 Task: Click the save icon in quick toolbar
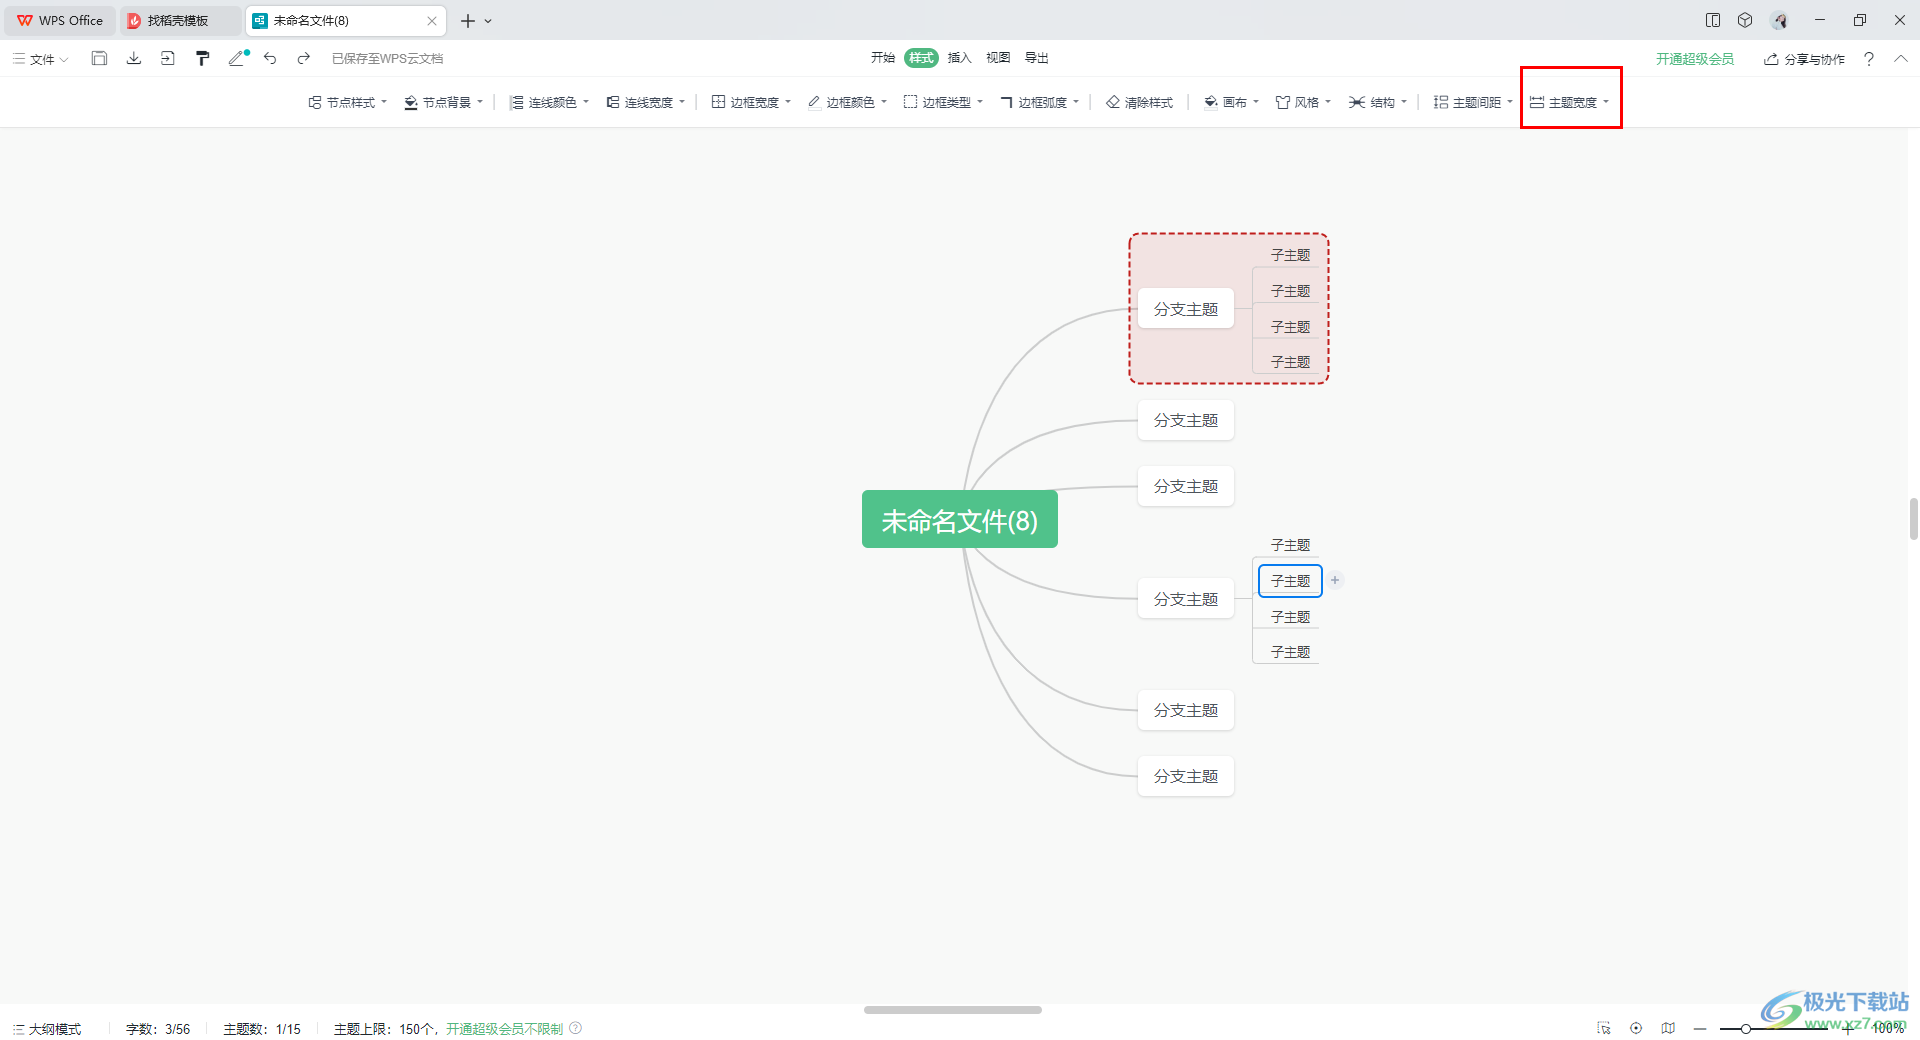[99, 58]
